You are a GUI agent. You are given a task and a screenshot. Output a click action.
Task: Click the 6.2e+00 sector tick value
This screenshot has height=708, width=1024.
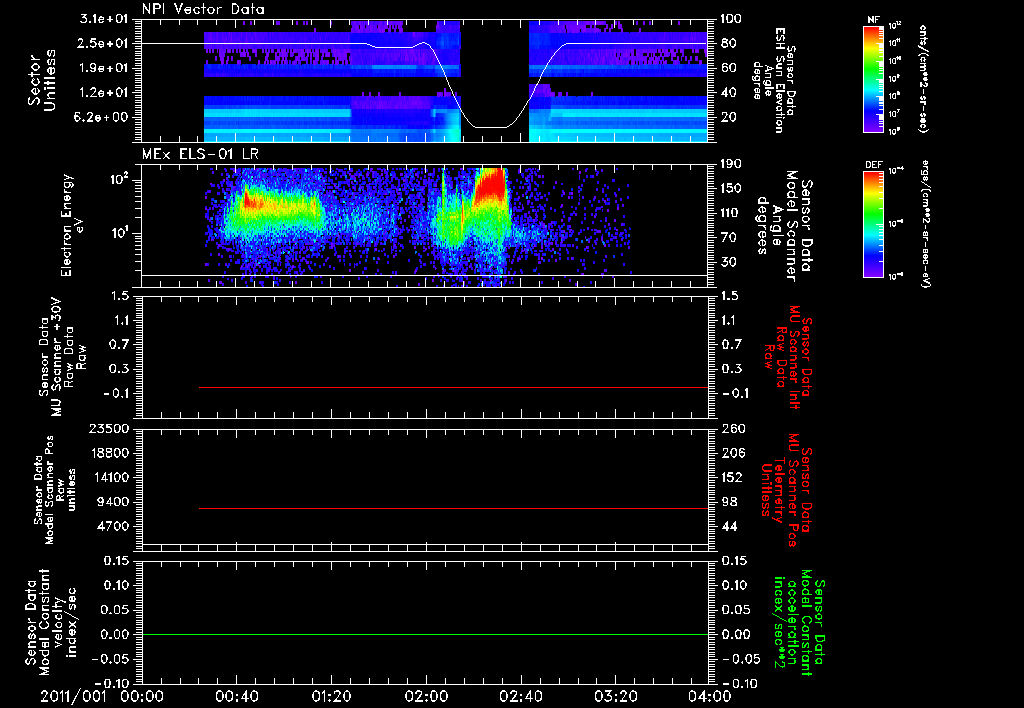[103, 118]
